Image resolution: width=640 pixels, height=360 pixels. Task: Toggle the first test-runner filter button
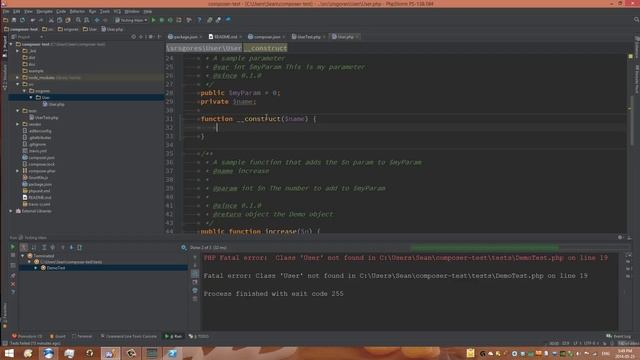pos(24,247)
